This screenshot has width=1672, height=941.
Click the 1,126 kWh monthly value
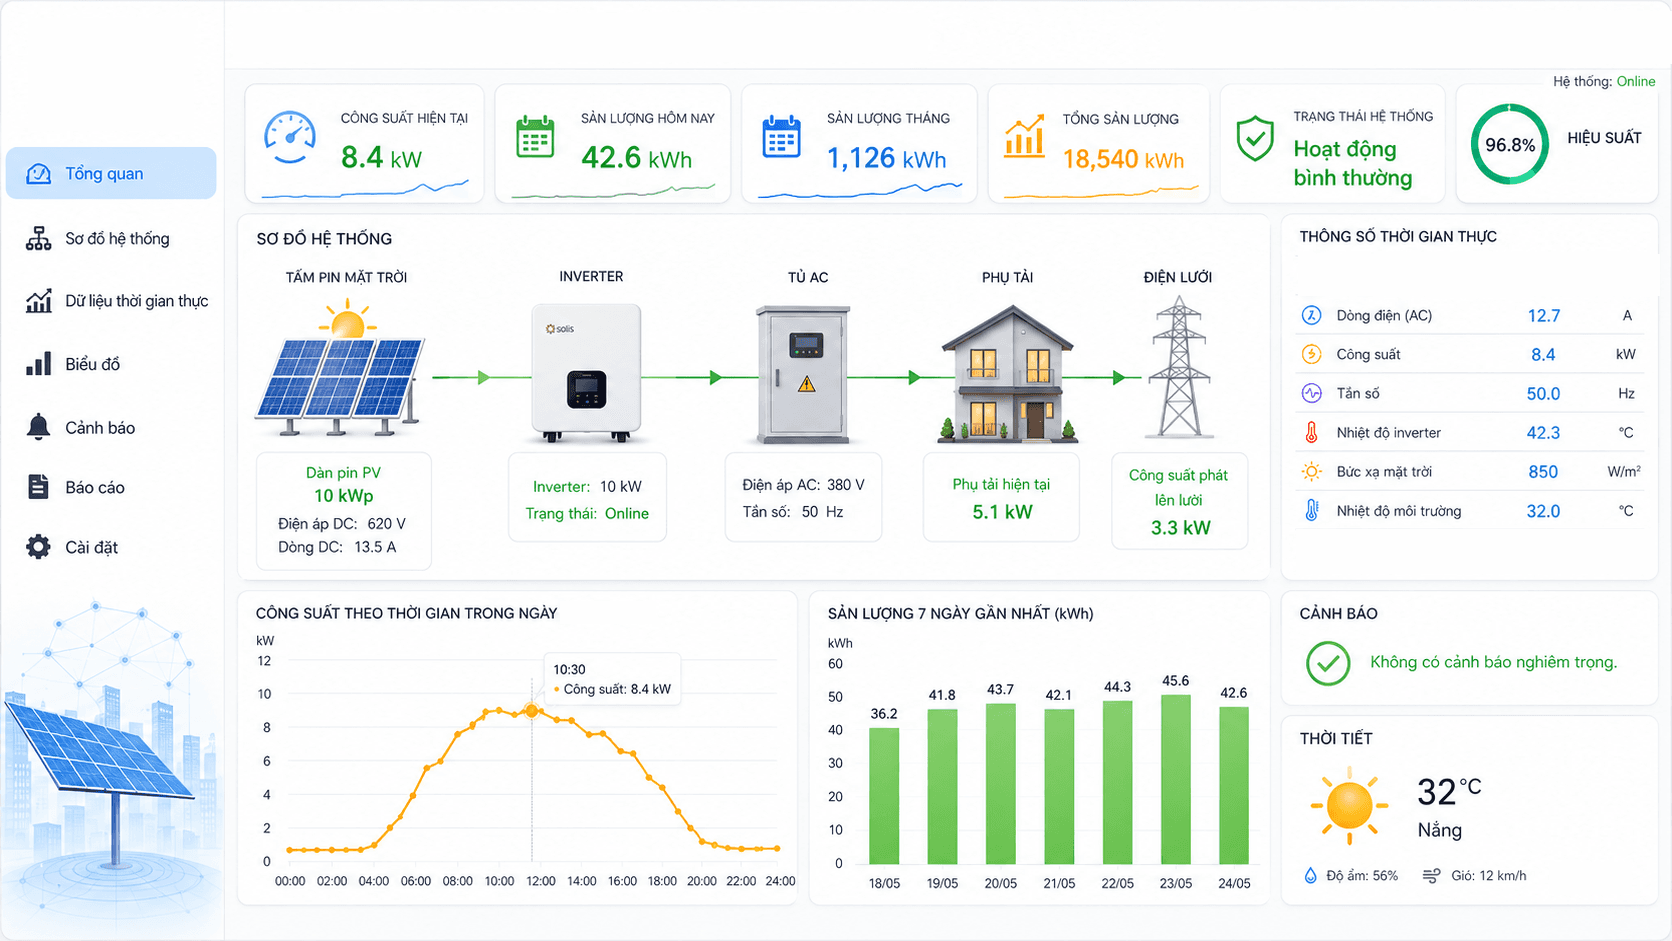886,157
